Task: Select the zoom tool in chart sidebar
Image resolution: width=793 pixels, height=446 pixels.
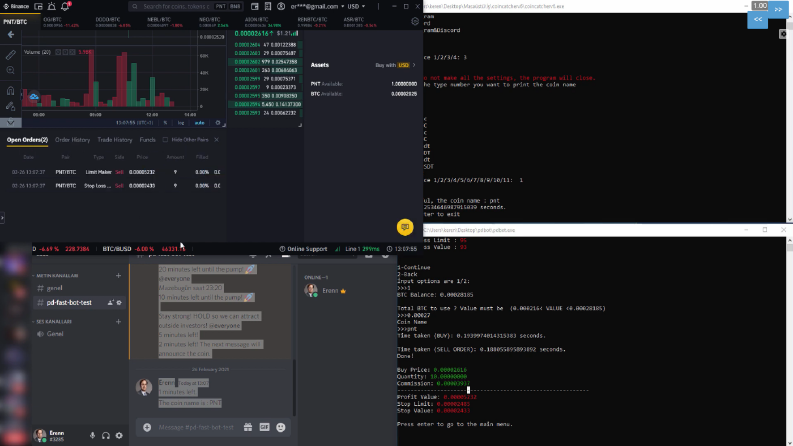Action: coord(11,70)
